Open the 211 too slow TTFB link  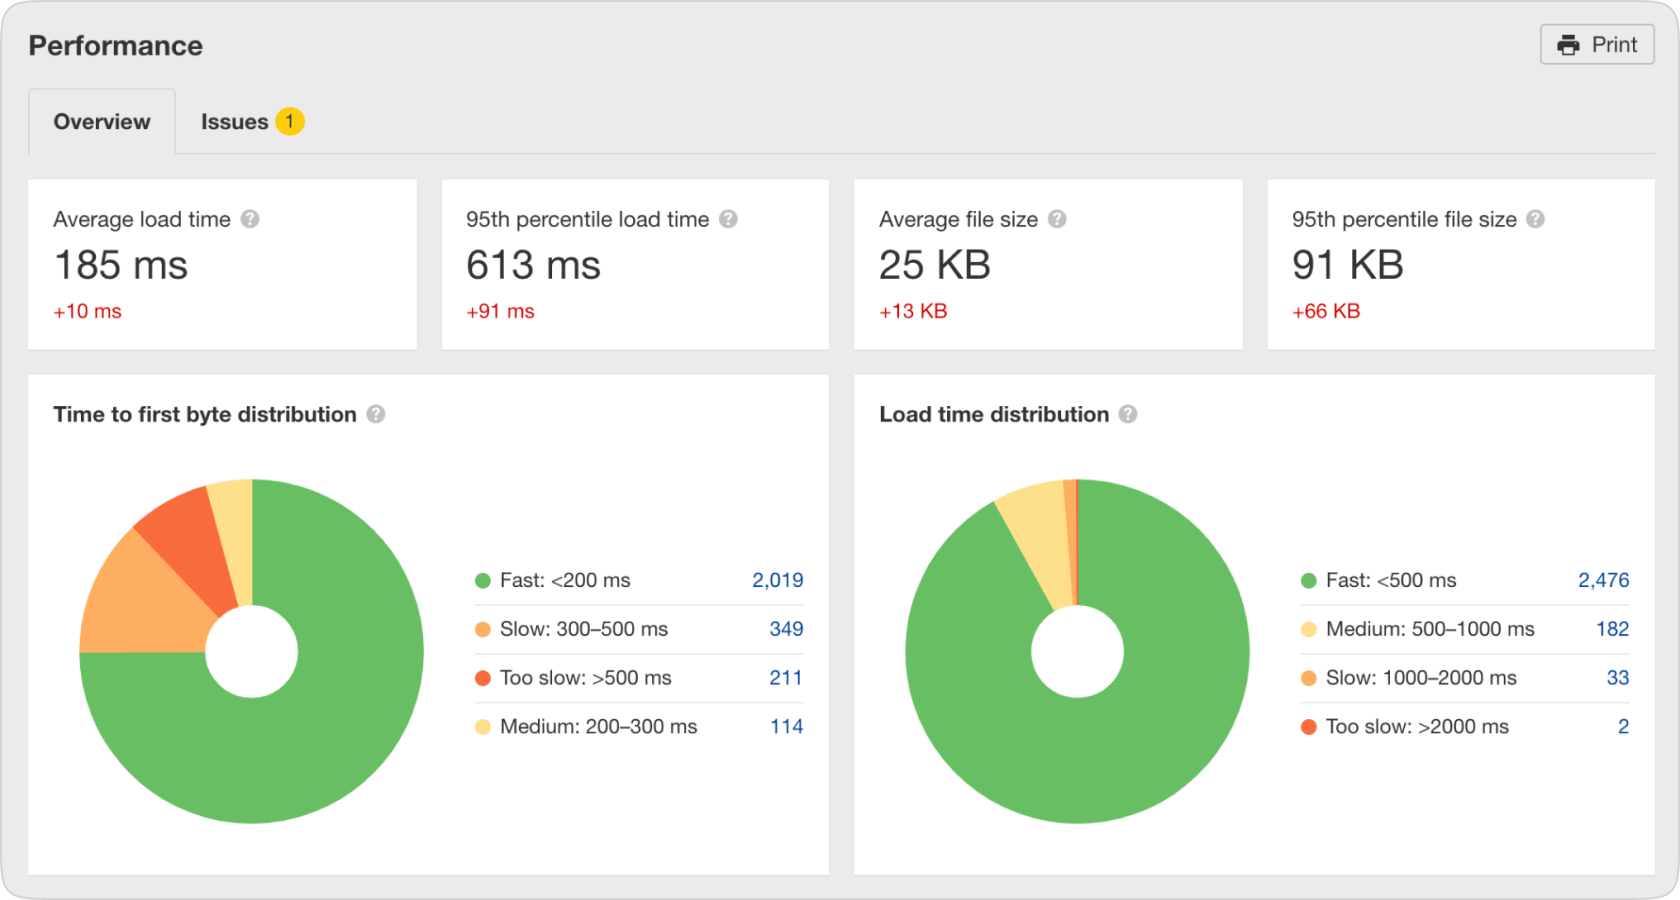[786, 678]
